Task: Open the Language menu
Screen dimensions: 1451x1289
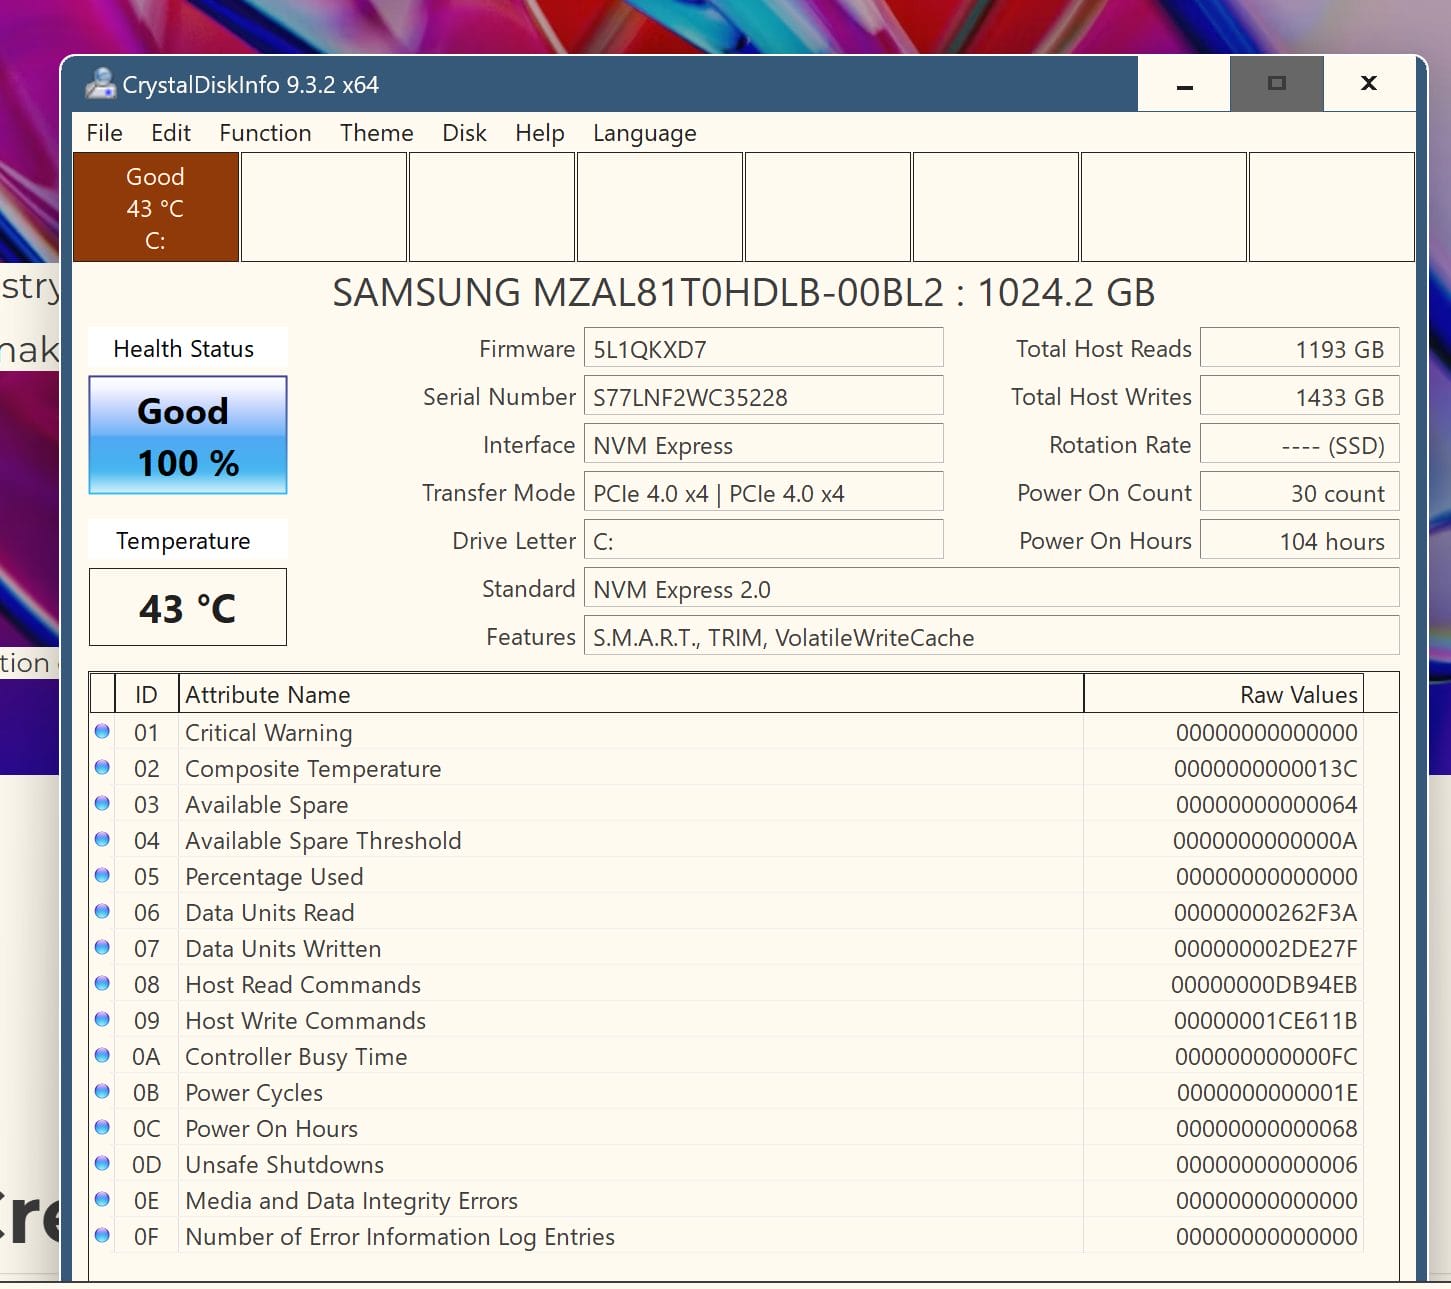Action: 644,133
